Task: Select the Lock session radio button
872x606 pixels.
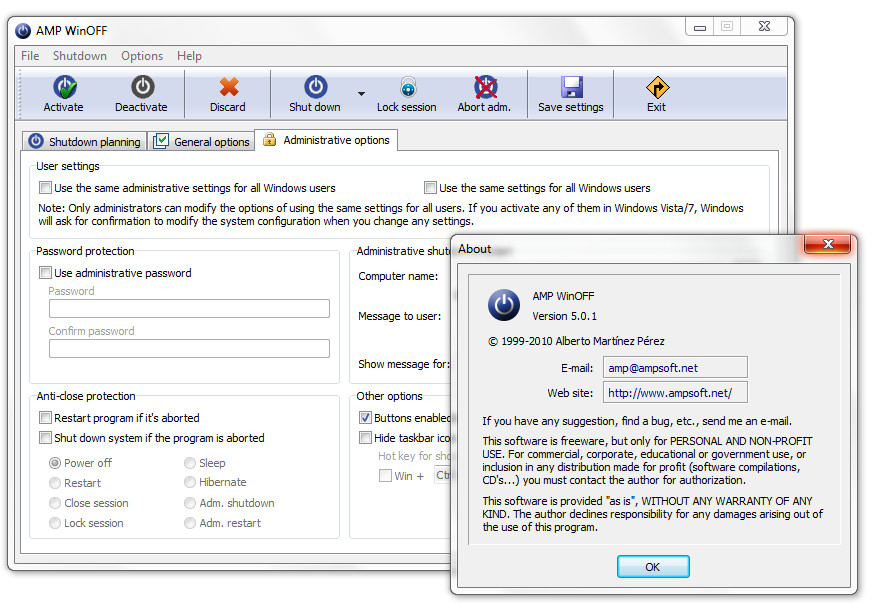Action: pyautogui.click(x=55, y=523)
